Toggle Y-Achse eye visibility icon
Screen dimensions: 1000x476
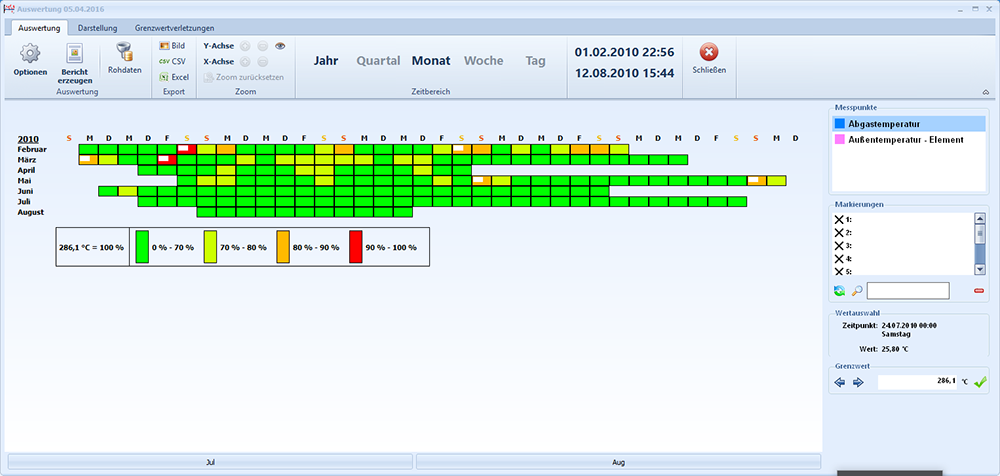click(x=280, y=46)
